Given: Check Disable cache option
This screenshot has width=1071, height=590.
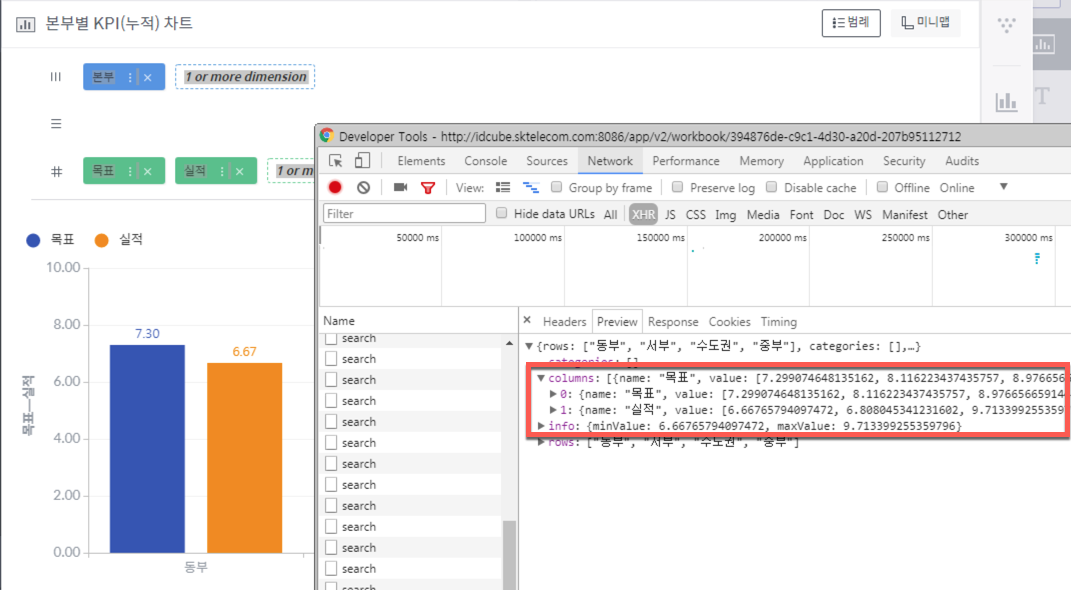Looking at the screenshot, I should (x=771, y=186).
